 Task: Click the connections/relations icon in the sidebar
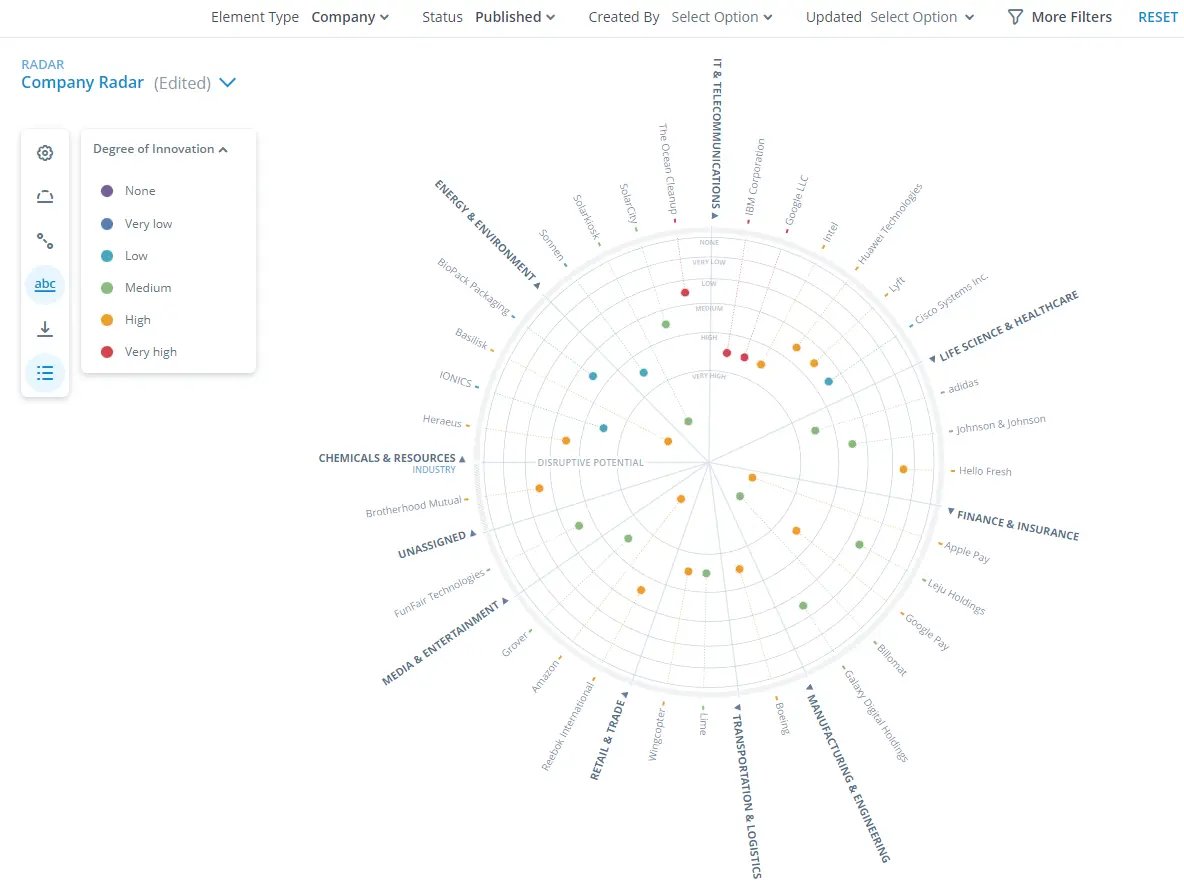[44, 240]
